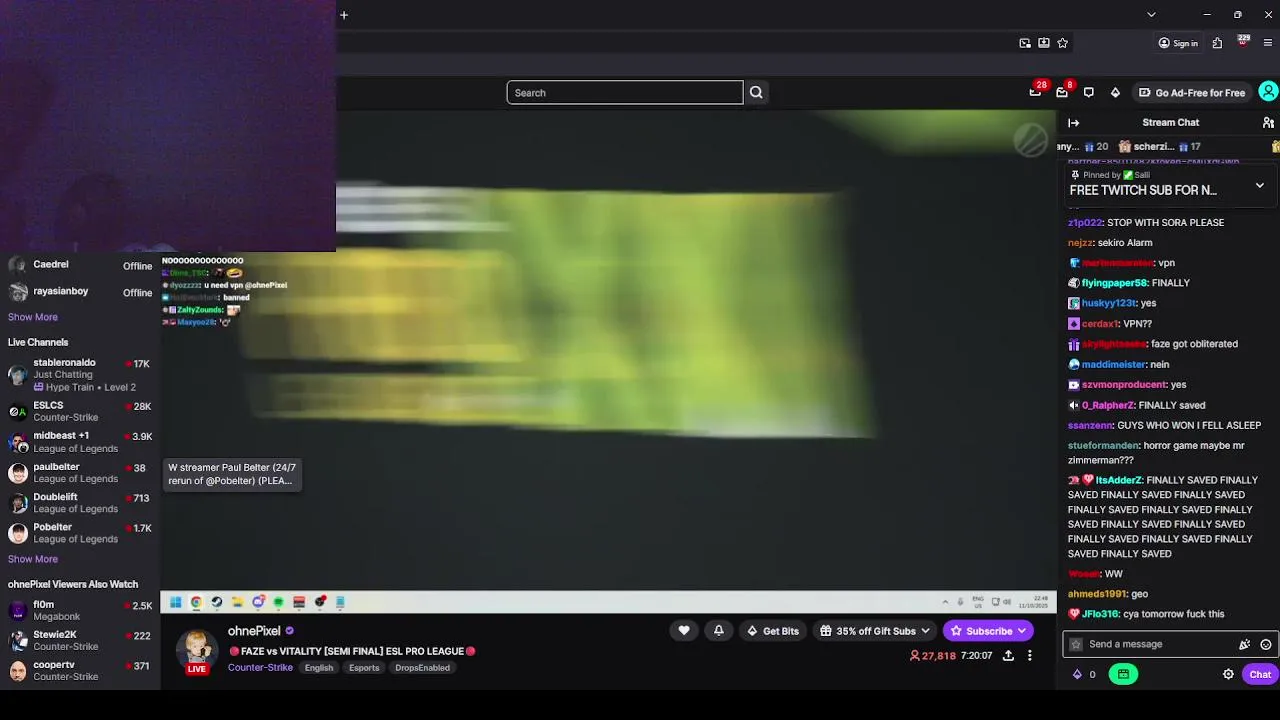Open Doublelift channel in sidebar
The height and width of the screenshot is (720, 1280).
(x=80, y=502)
